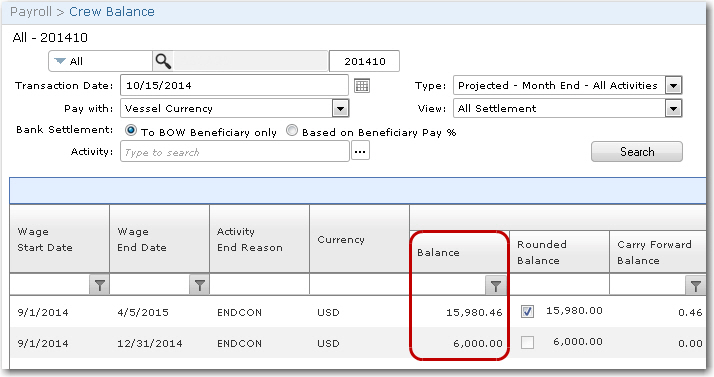
Task: Click USD in the 15,980.46 row
Action: click(328, 313)
